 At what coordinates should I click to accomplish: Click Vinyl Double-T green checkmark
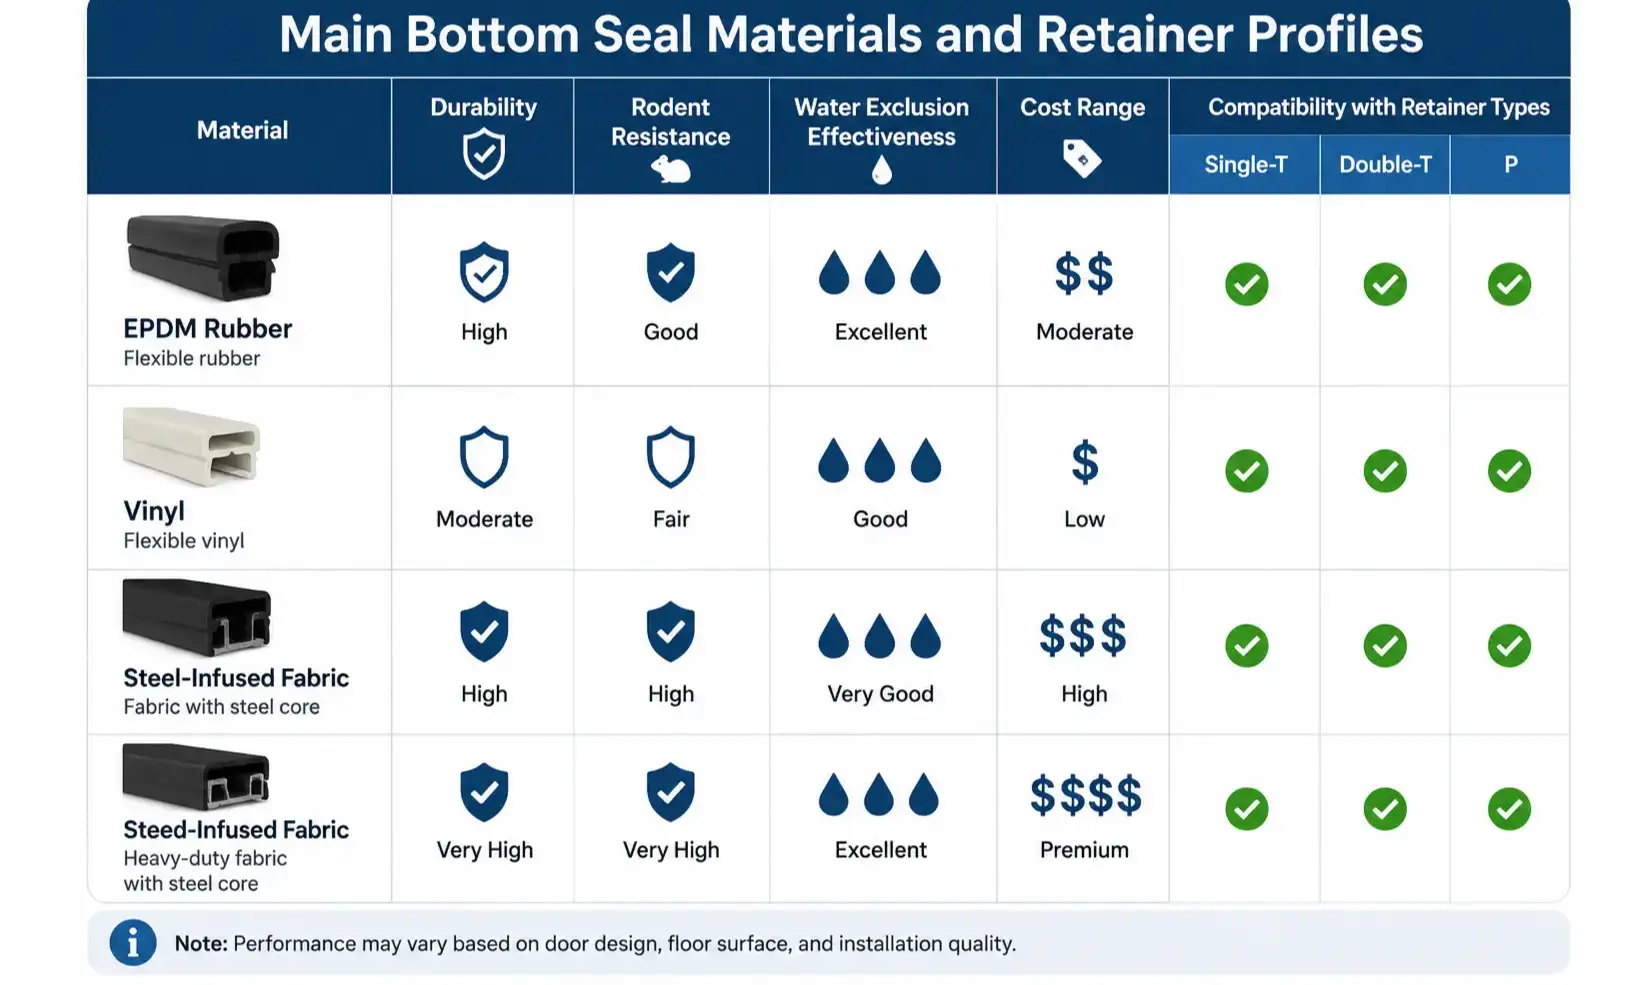pos(1385,471)
